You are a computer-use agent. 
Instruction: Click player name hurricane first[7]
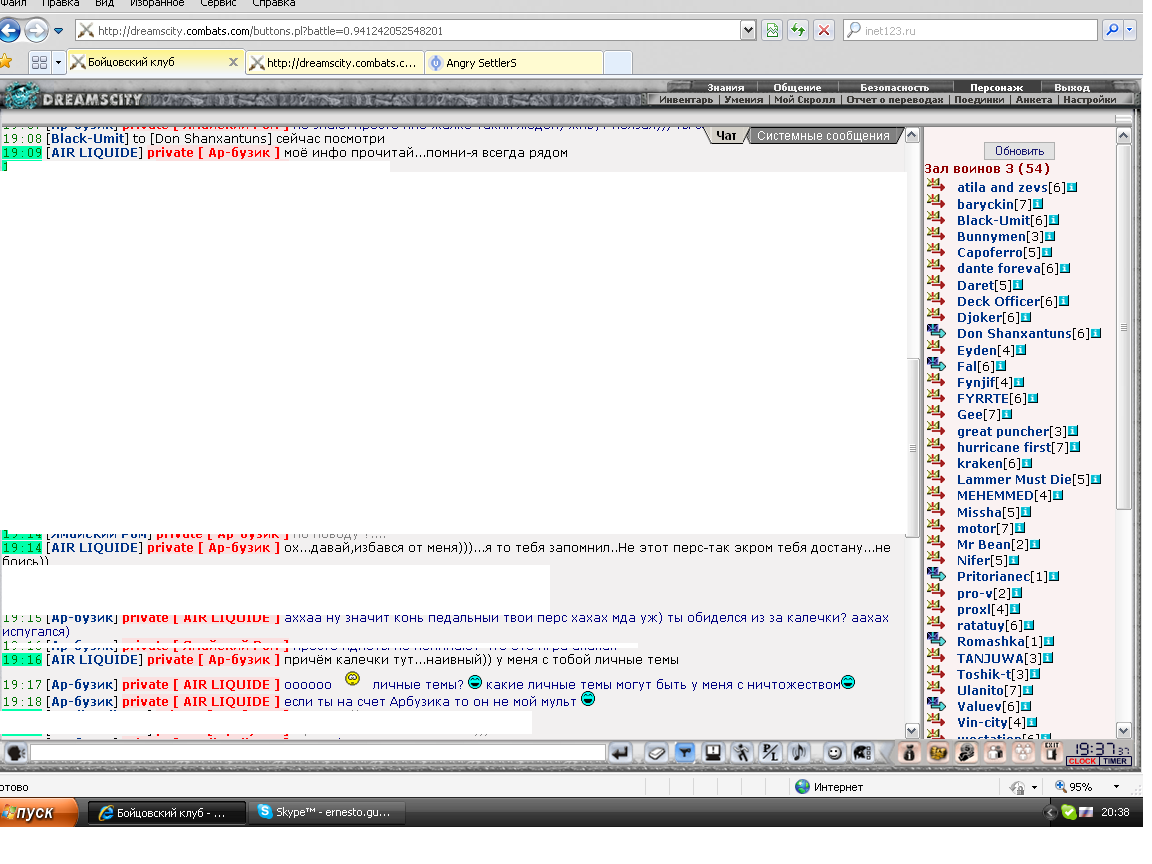pyautogui.click(x=1012, y=447)
